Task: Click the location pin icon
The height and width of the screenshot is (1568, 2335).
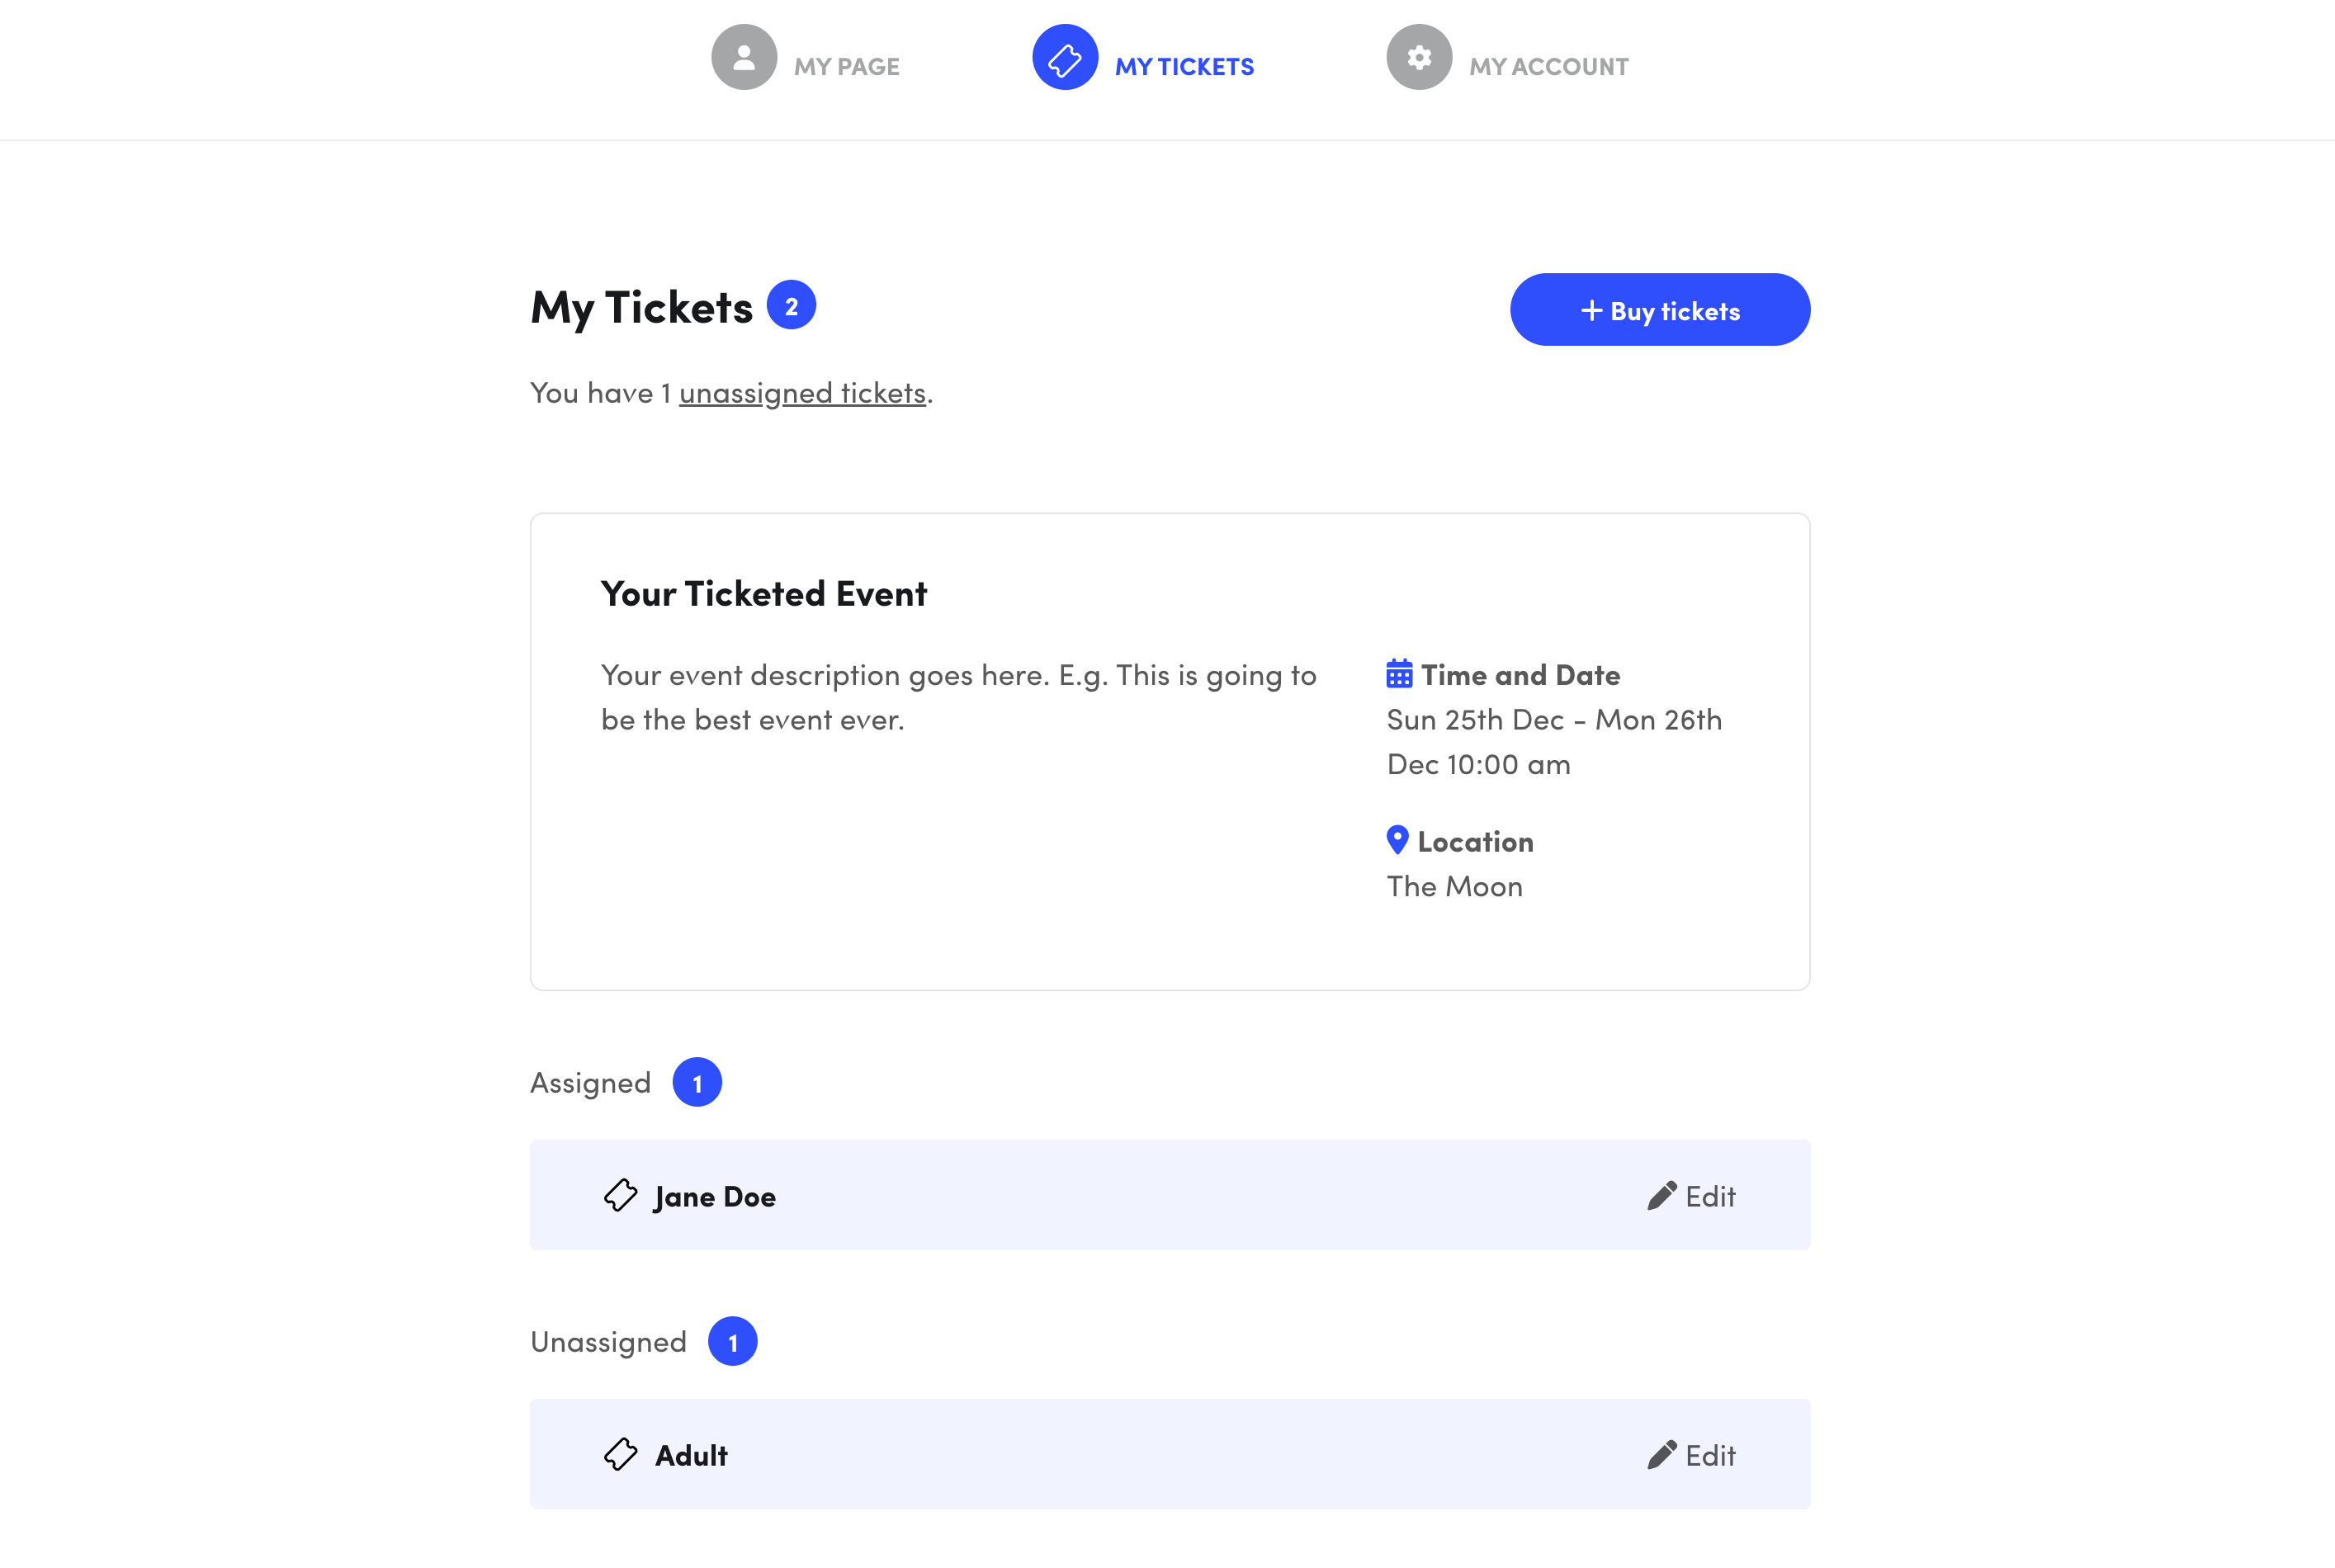Action: click(x=1397, y=840)
